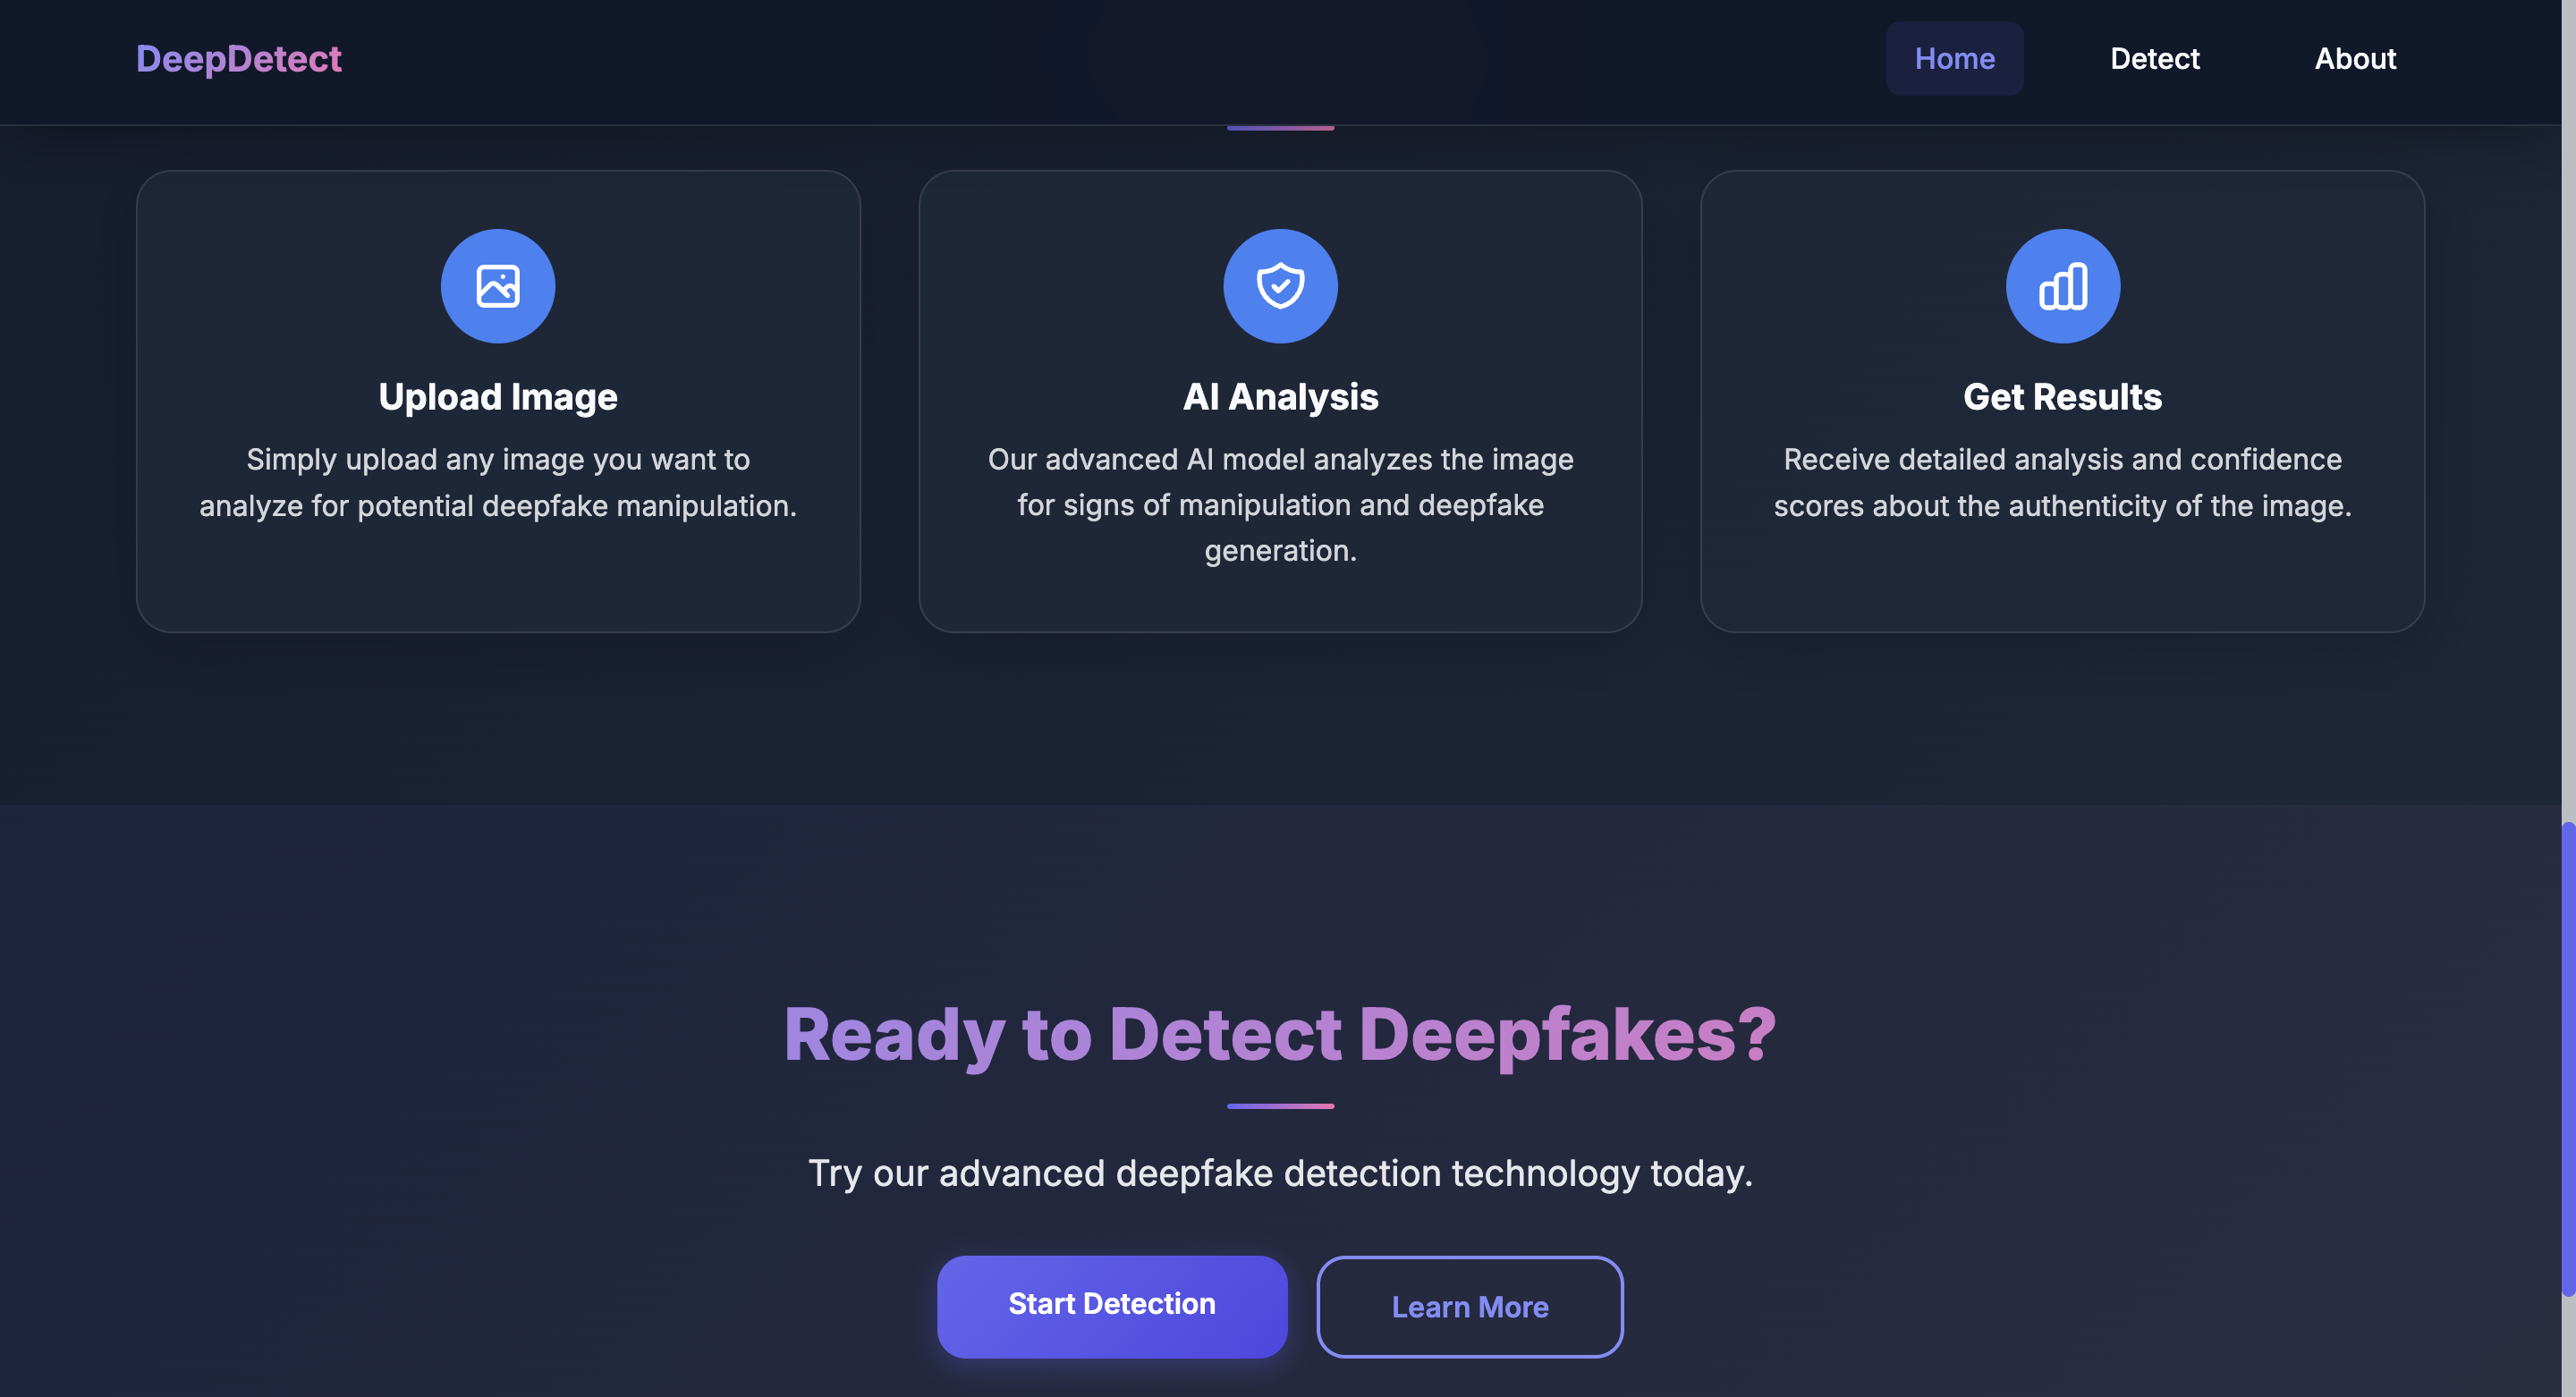Open the About page
This screenshot has width=2576, height=1397.
[x=2356, y=58]
